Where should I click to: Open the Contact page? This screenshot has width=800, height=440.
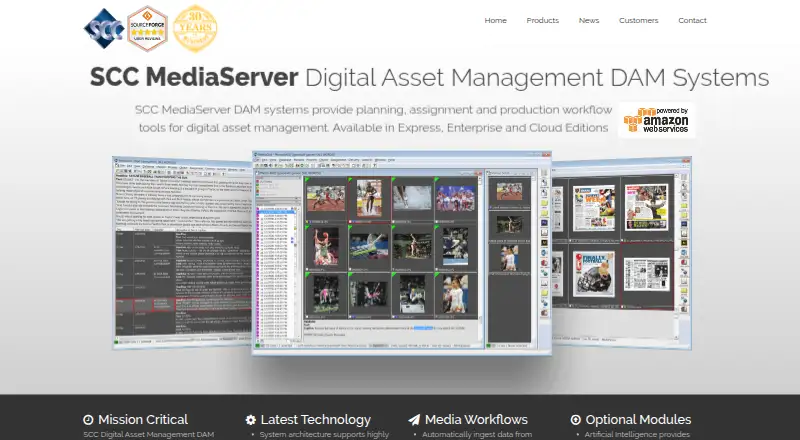(692, 20)
